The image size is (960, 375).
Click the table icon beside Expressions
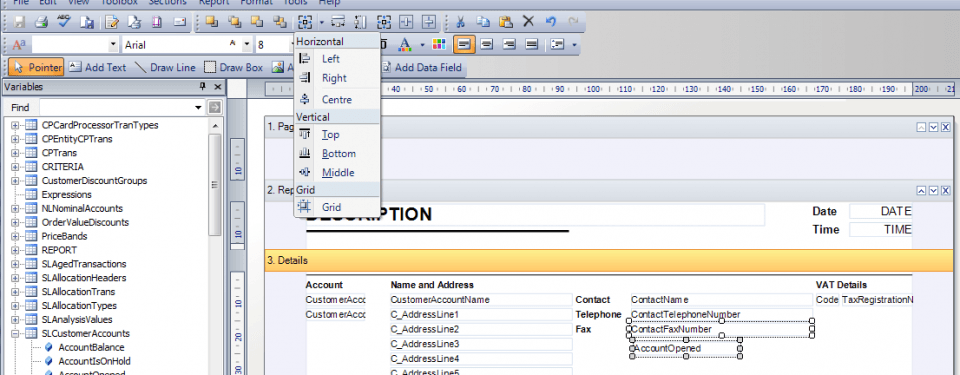31,194
